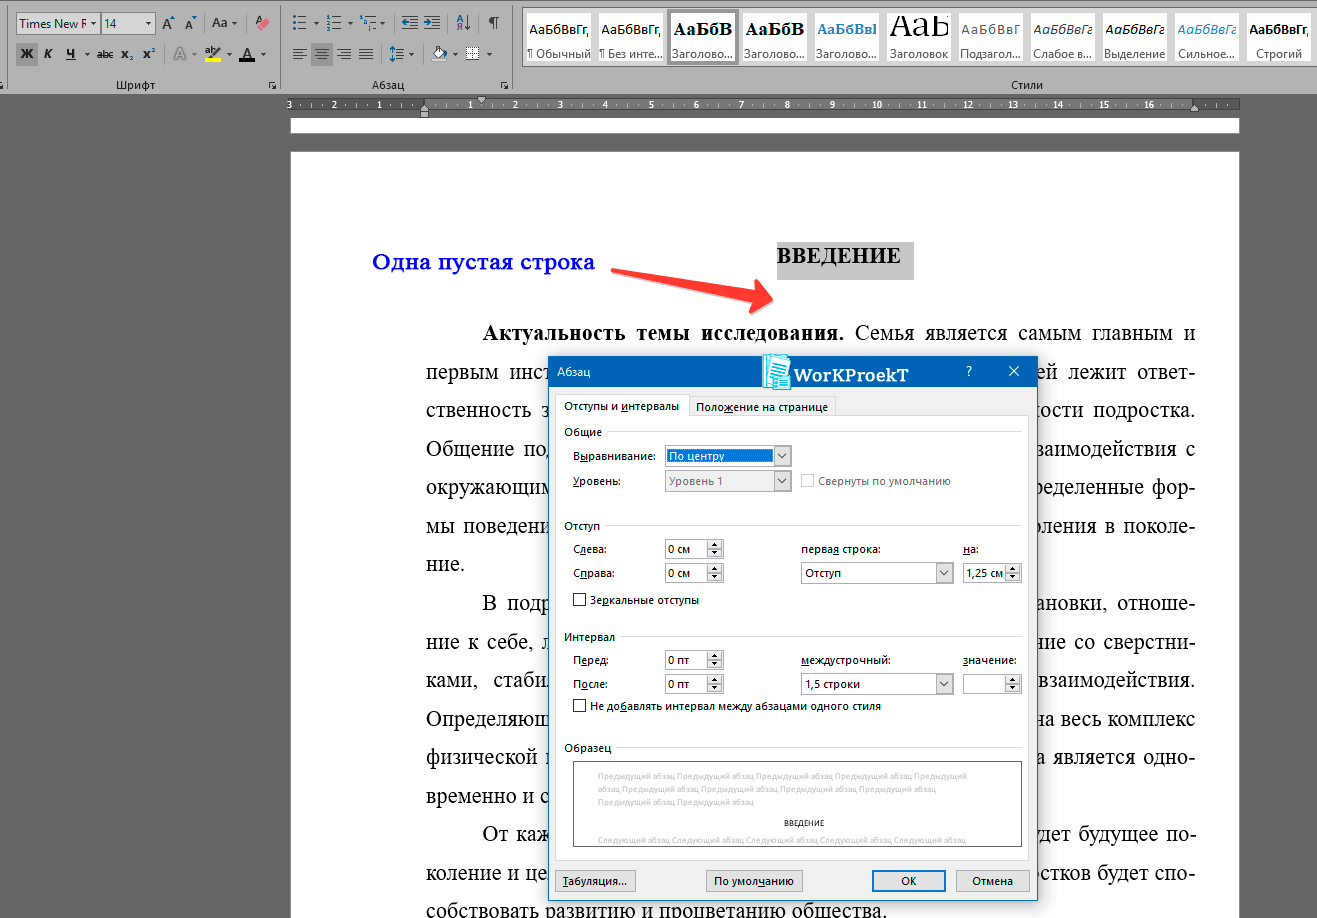The height and width of the screenshot is (918, 1317).
Task: Switch to 'Положение на странице' tab
Action: (761, 407)
